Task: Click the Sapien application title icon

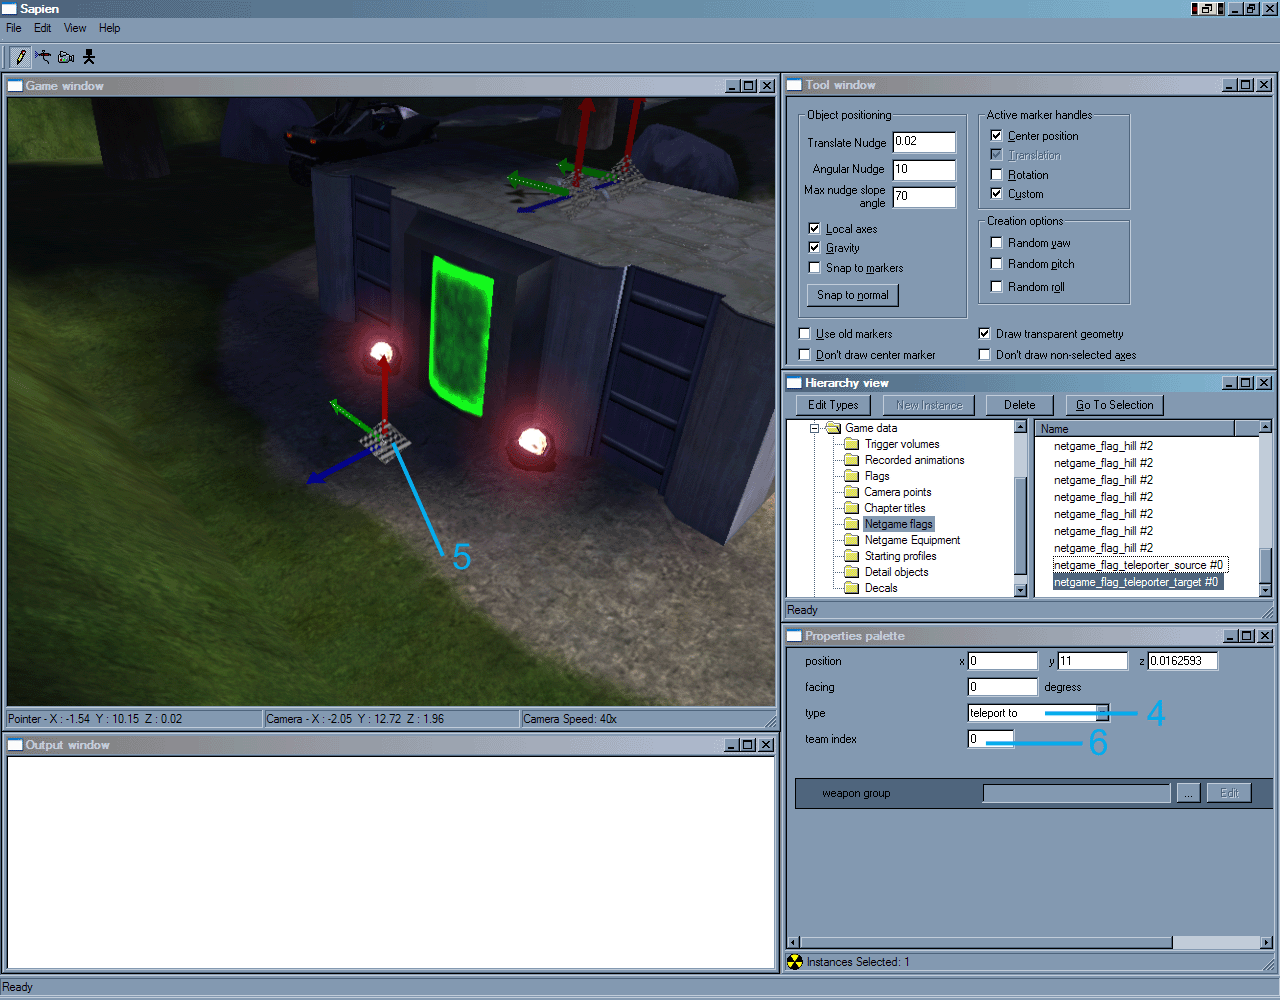Action: point(10,9)
